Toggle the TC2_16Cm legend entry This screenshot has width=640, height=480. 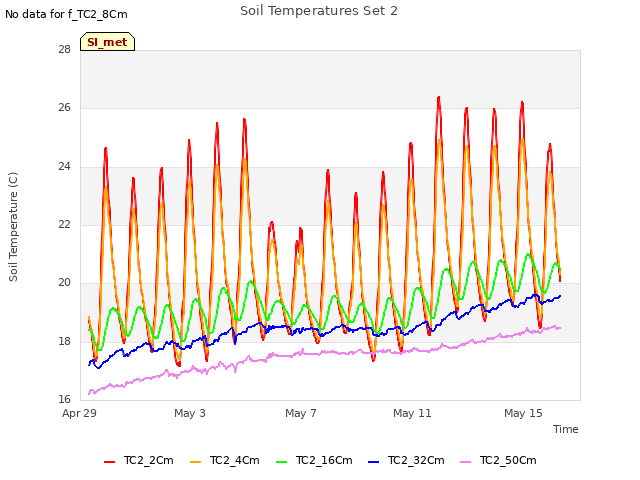314,461
